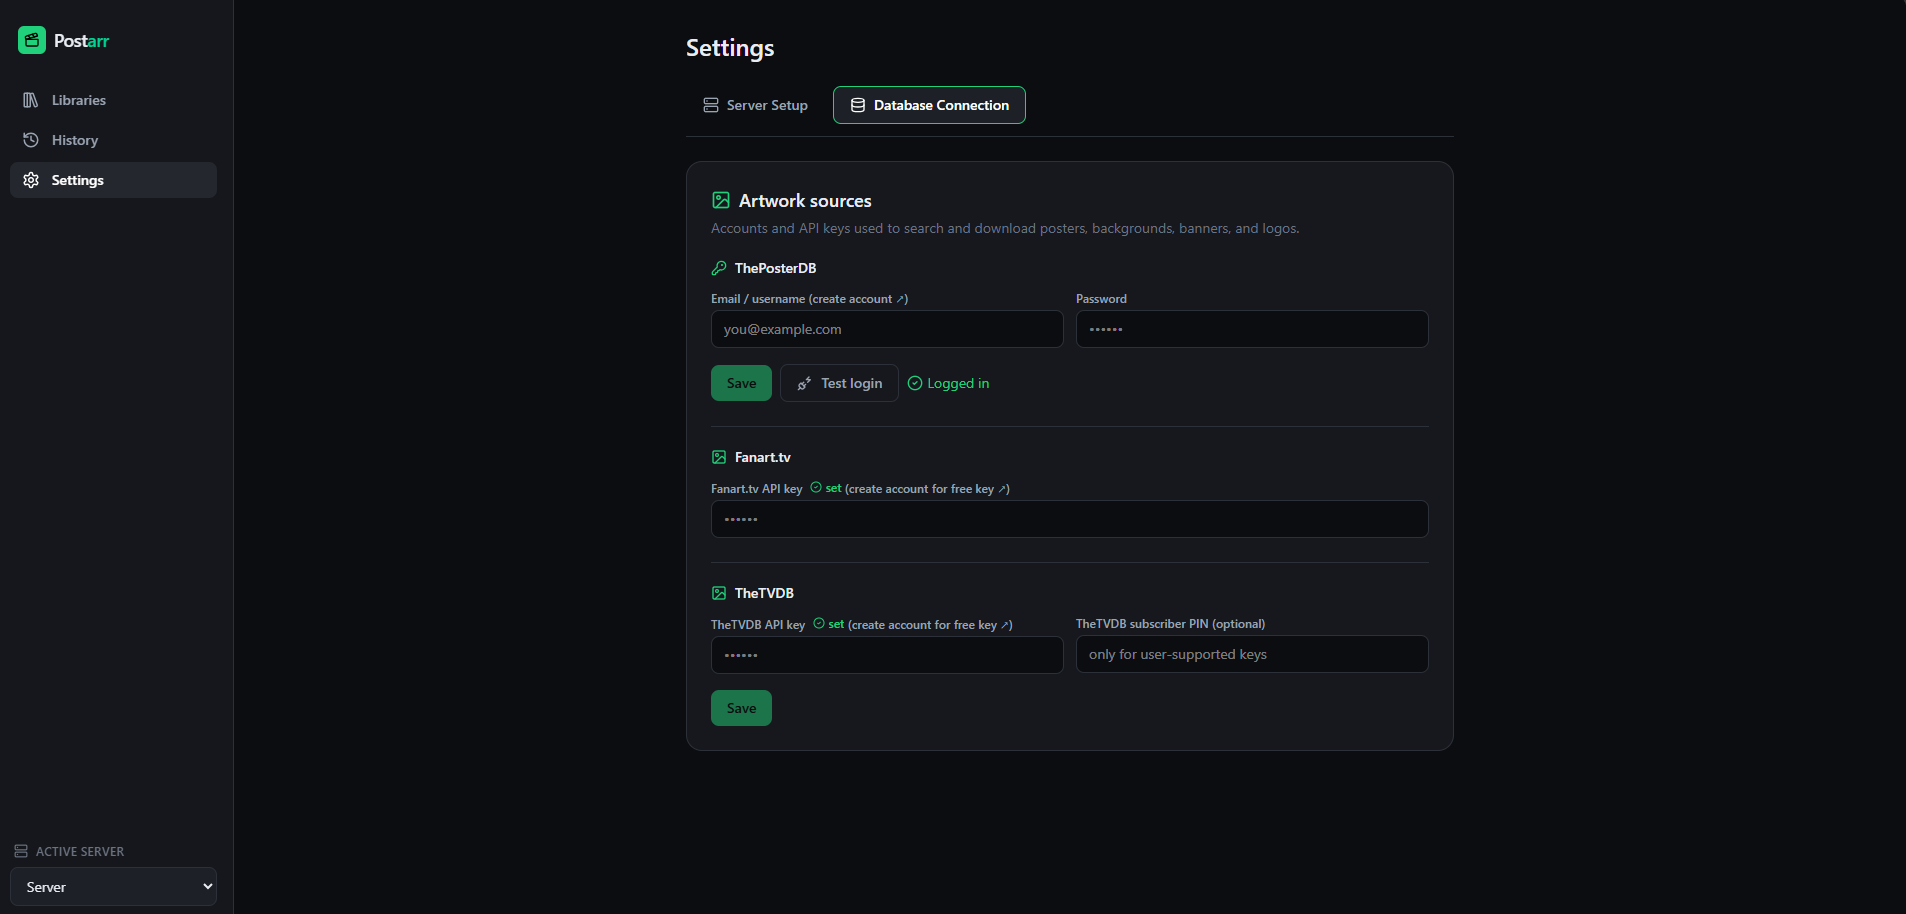Save ThePosterDB credentials

click(x=741, y=383)
